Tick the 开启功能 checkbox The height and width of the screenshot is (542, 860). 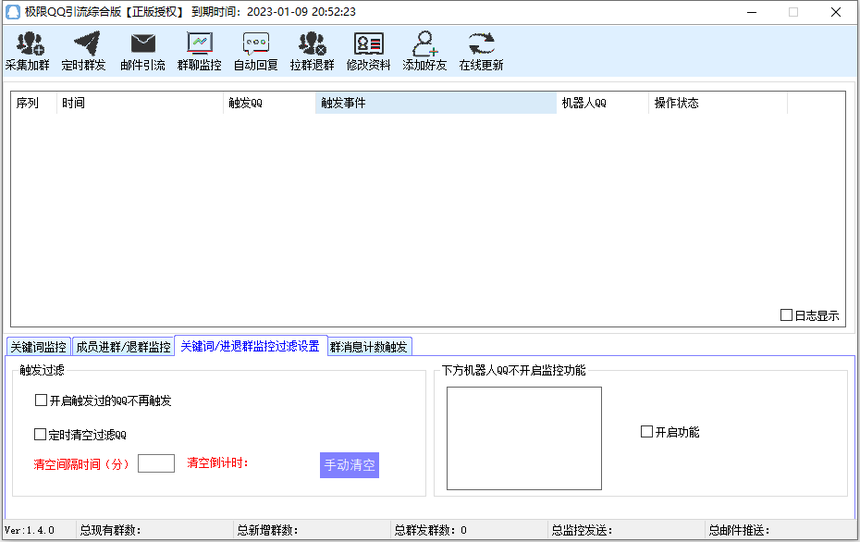[x=647, y=432]
